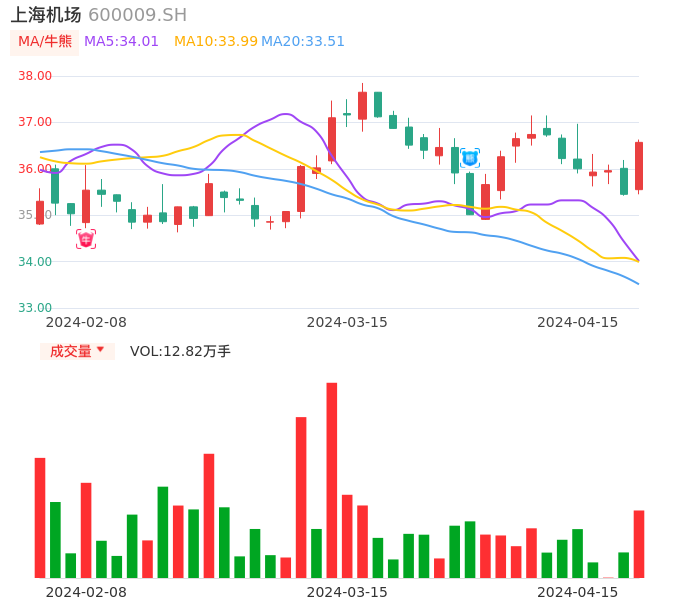Click the last red volume bar on the right

[x=639, y=544]
